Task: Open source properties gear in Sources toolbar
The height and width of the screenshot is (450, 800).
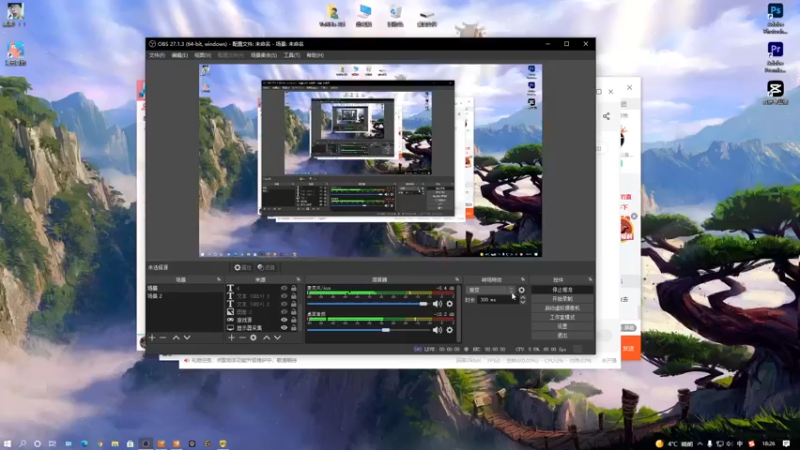Action: pyautogui.click(x=253, y=337)
